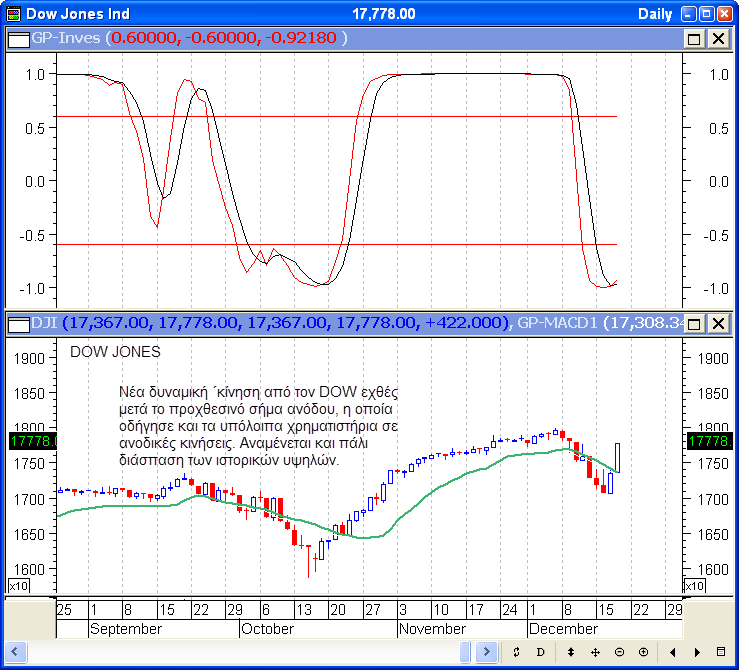Click the December label on the date axis
The image size is (739, 670).
pyautogui.click(x=563, y=629)
